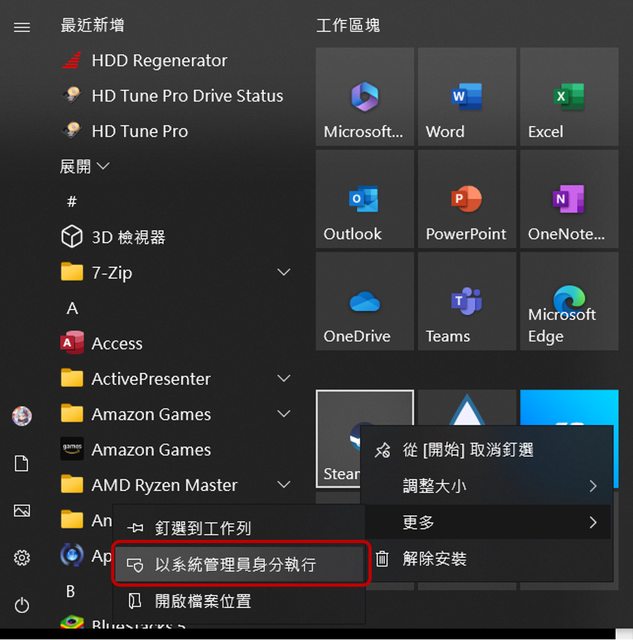Open HDD Regenerator from recently added
The image size is (633, 640).
[159, 61]
